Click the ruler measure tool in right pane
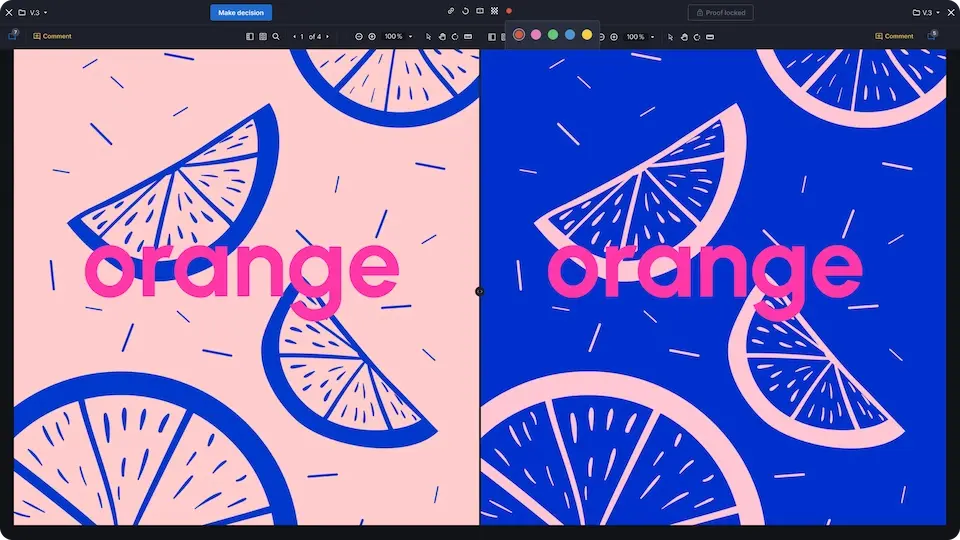This screenshot has width=960, height=540. point(710,36)
